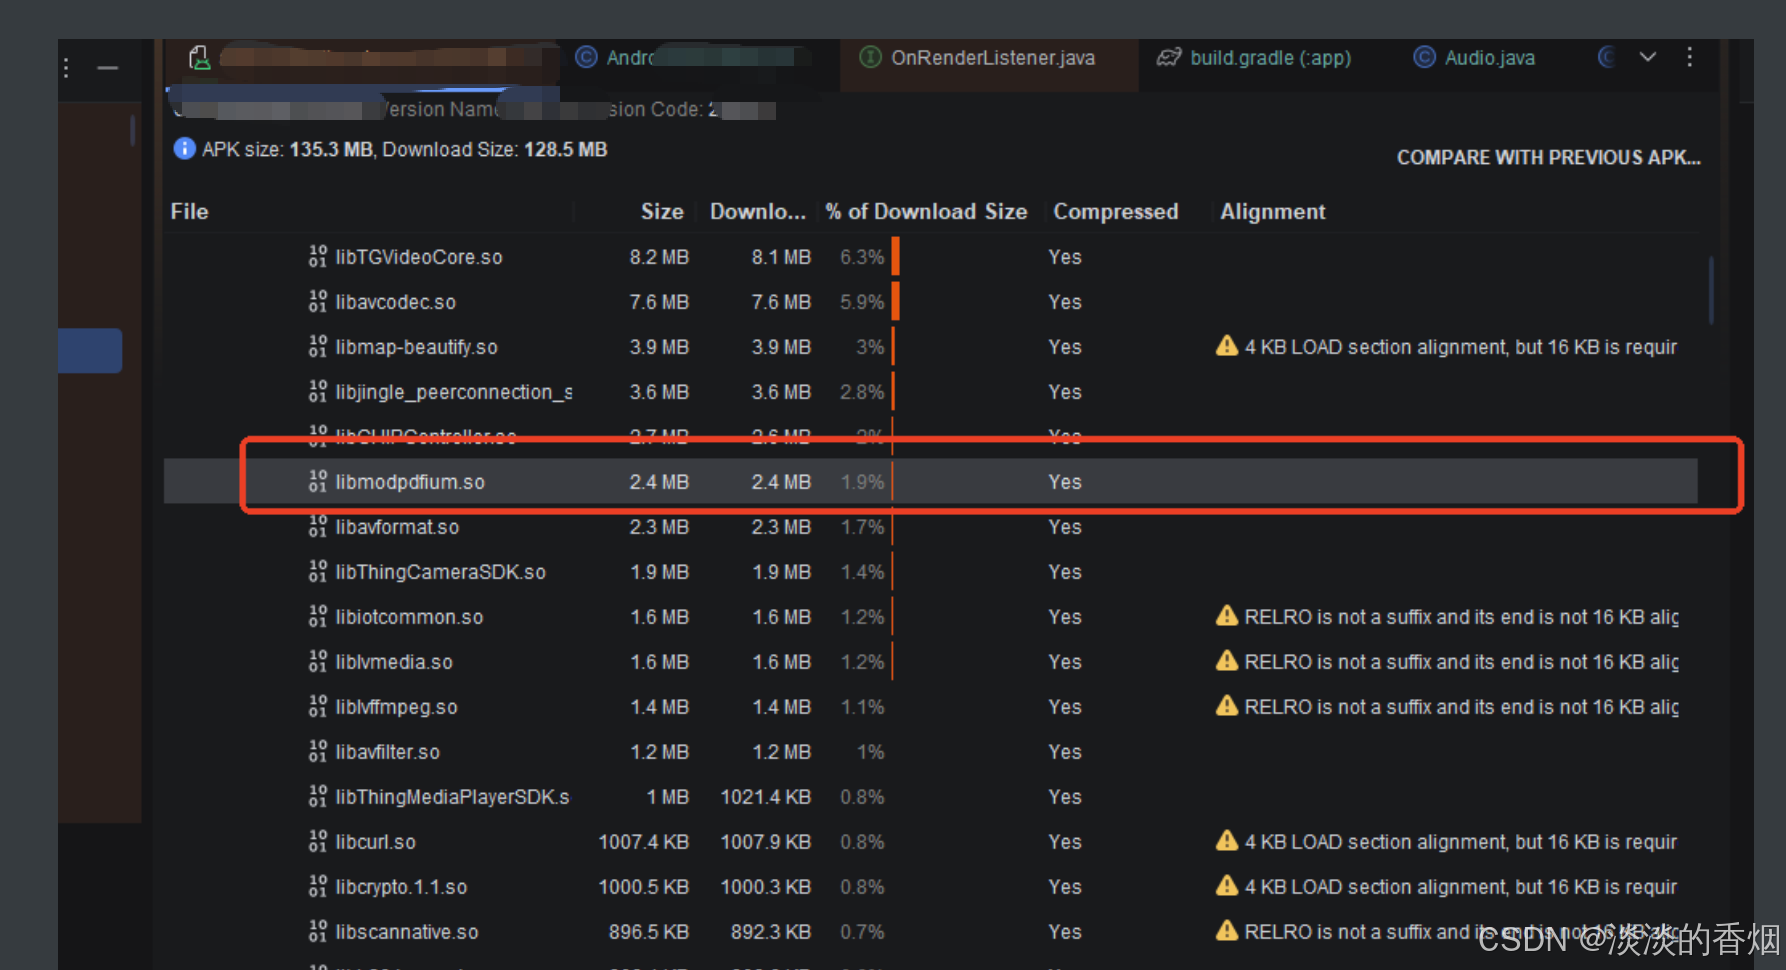Select the libmodpdfium.so file name
Image resolution: width=1786 pixels, height=970 pixels.
[410, 482]
